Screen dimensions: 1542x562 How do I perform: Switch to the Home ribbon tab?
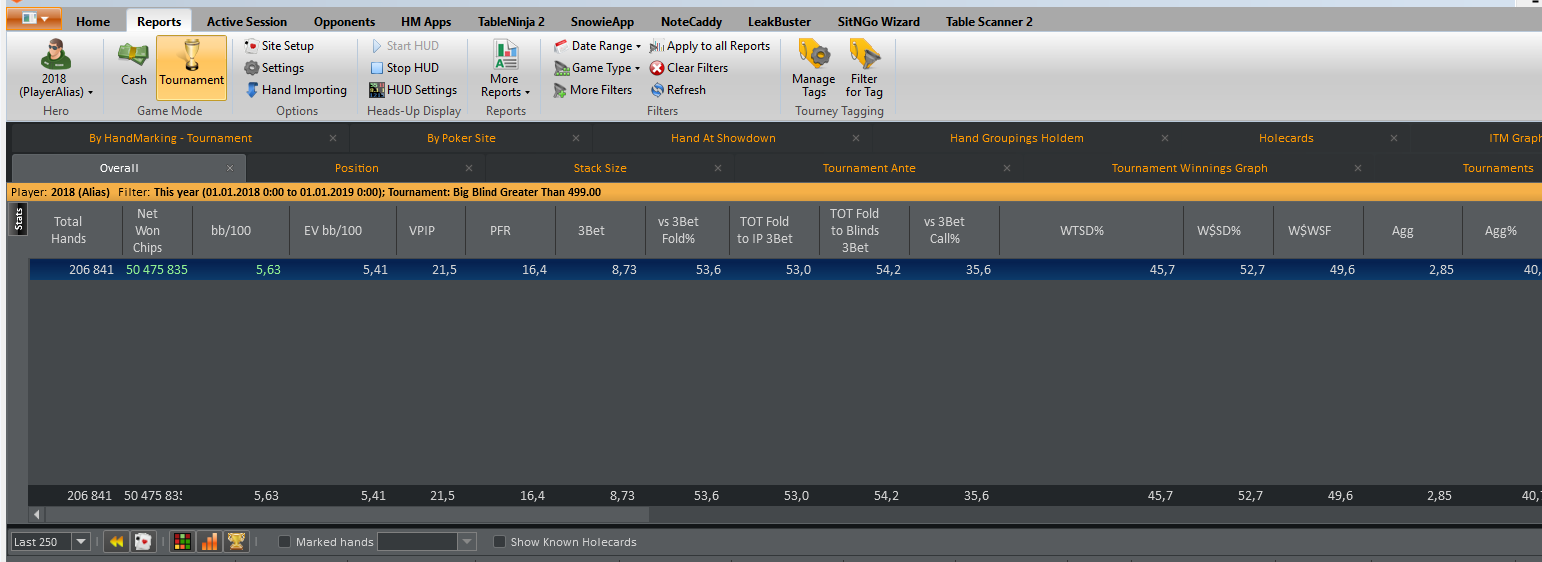tap(93, 22)
